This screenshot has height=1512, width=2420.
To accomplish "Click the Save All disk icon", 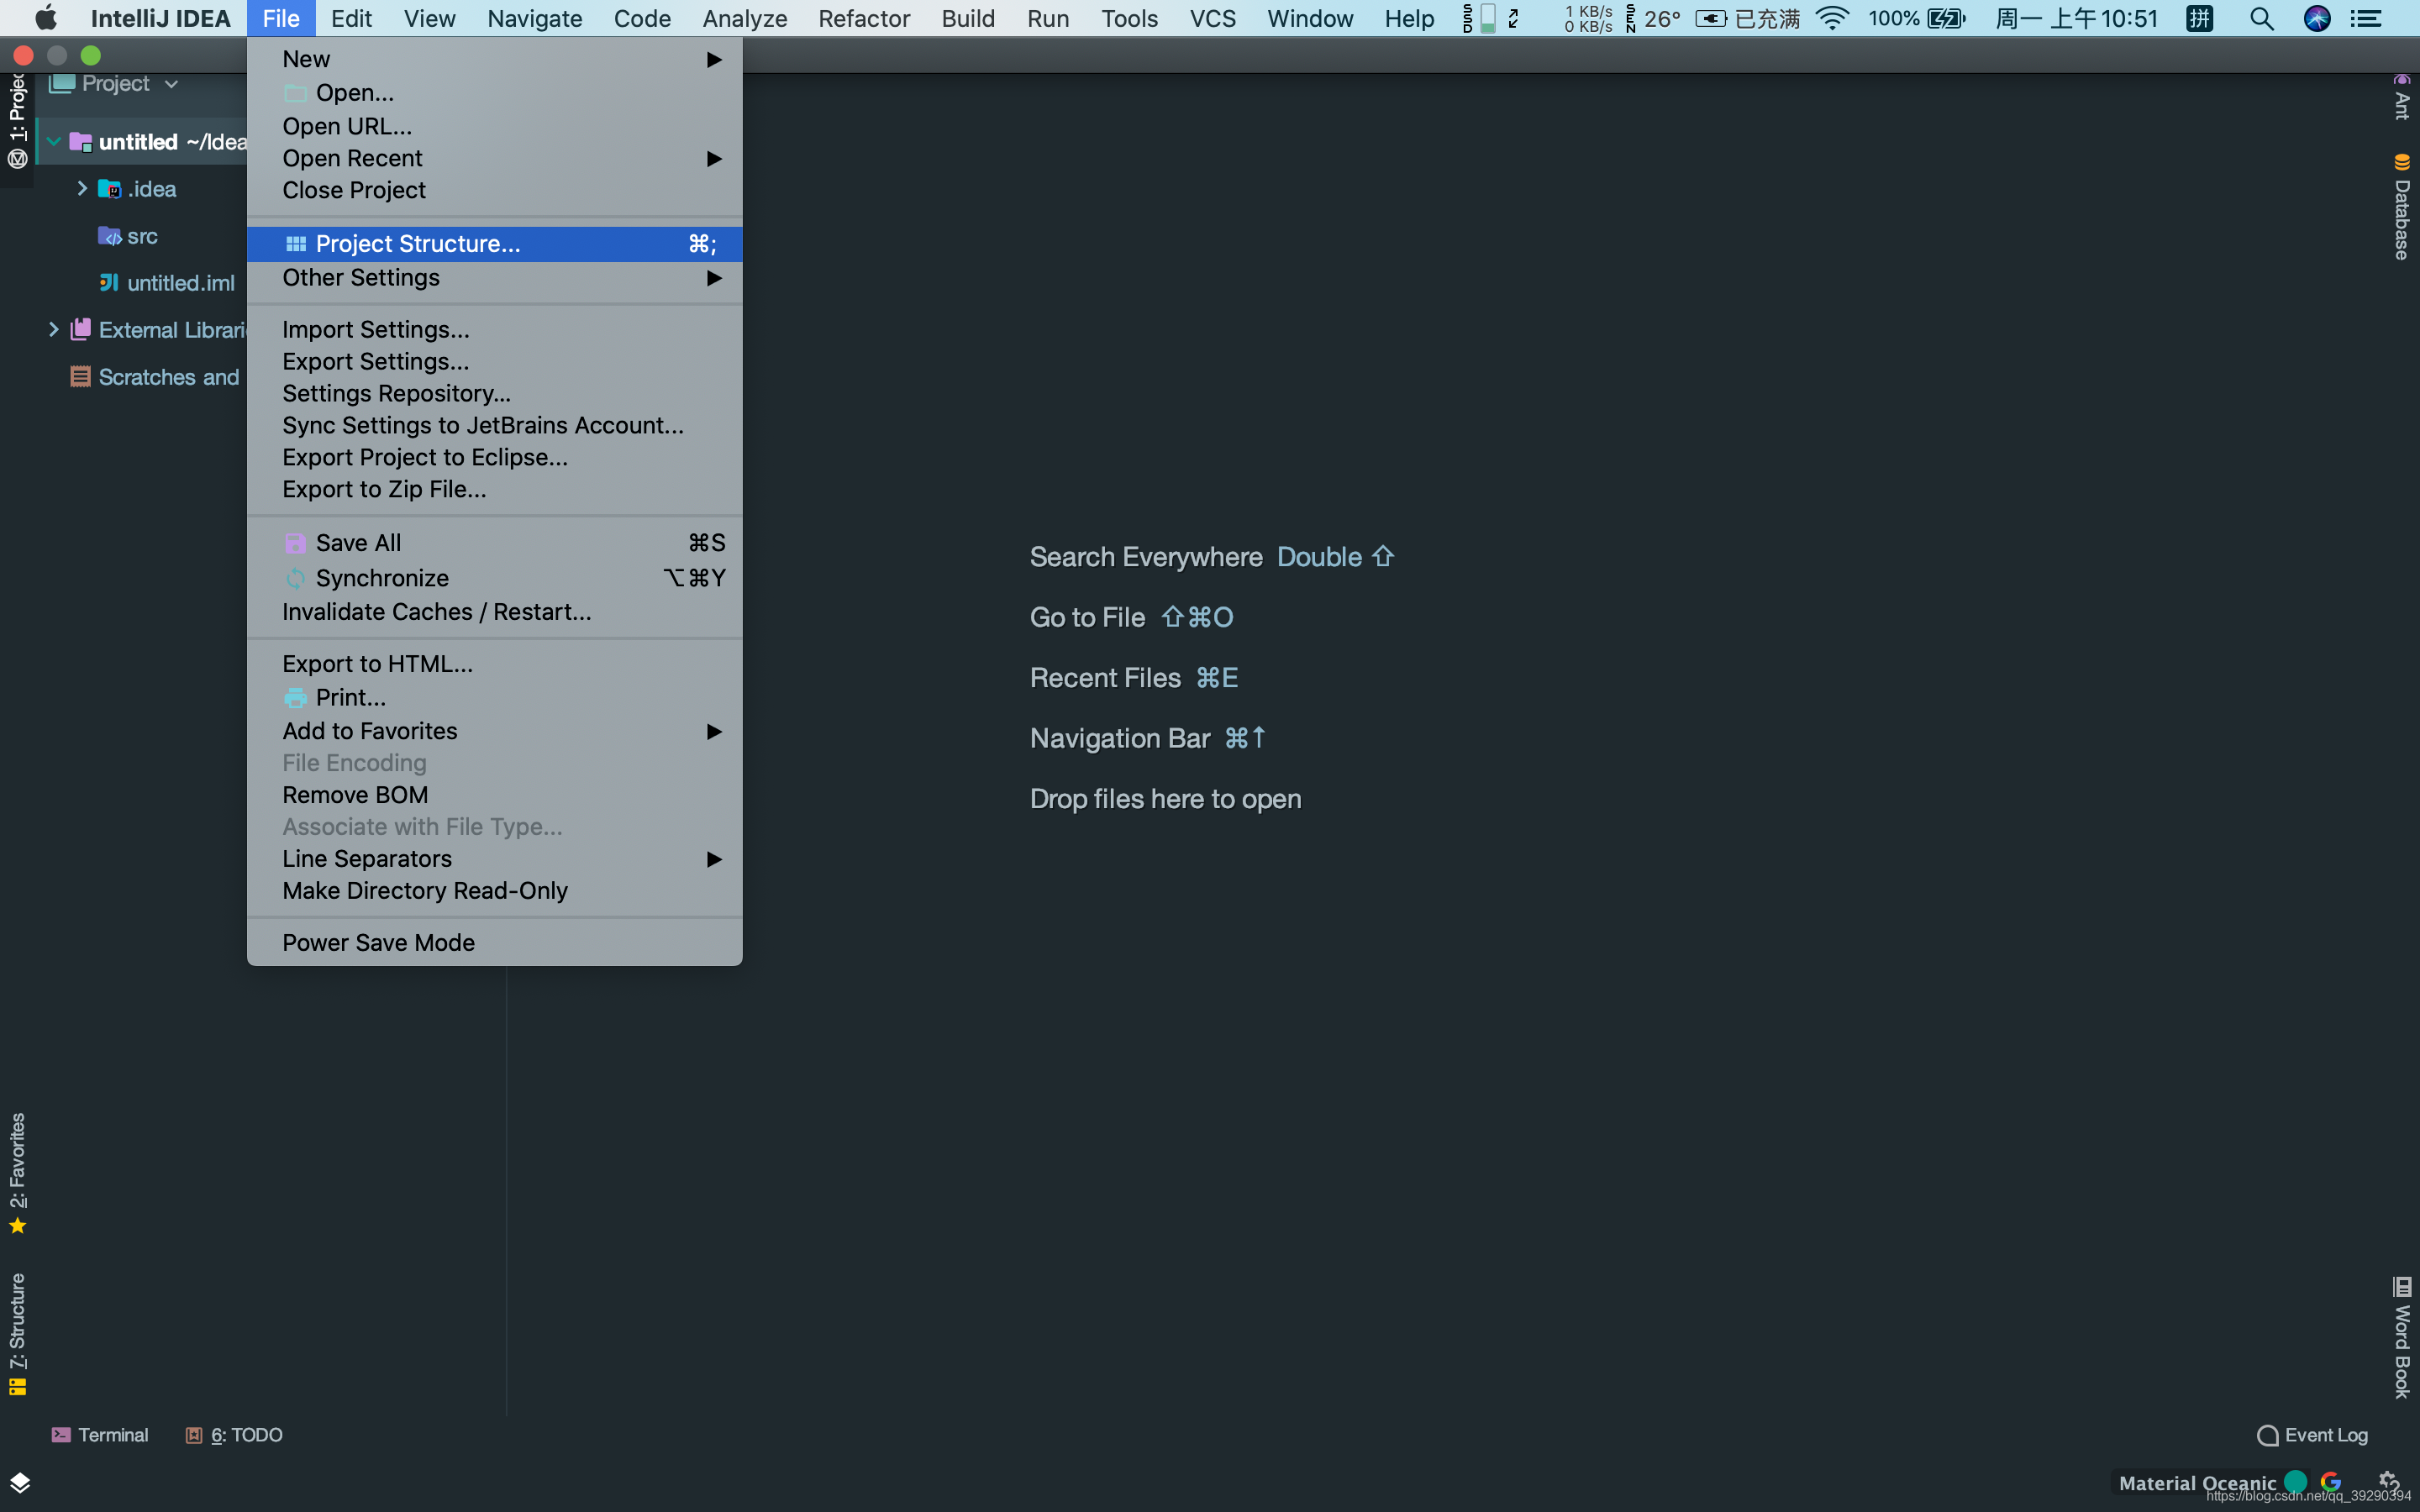I will [x=295, y=543].
